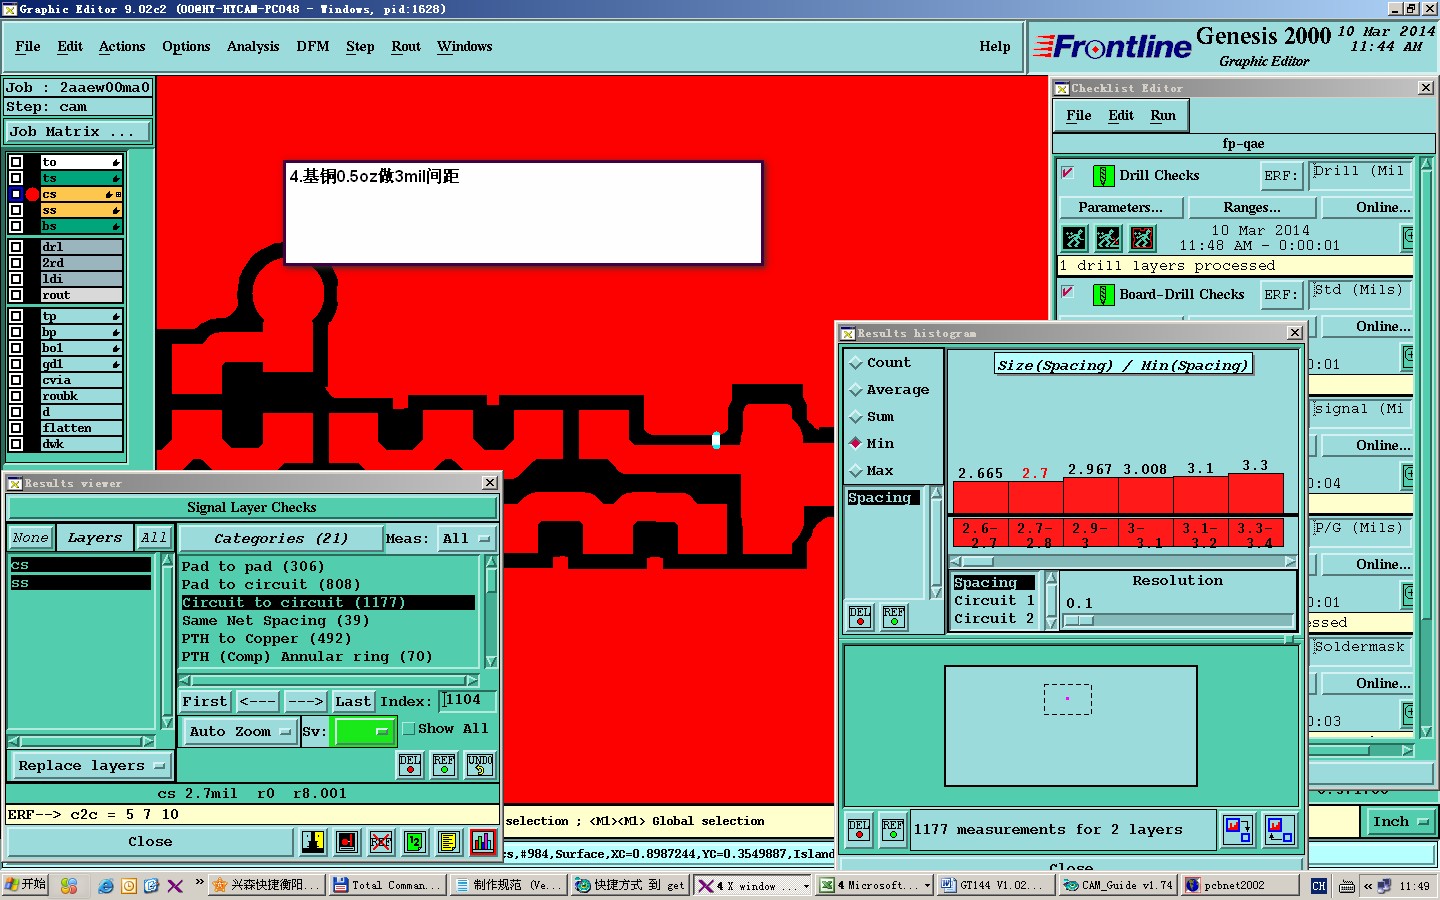Click first run icon under Drill Checks

point(1075,238)
